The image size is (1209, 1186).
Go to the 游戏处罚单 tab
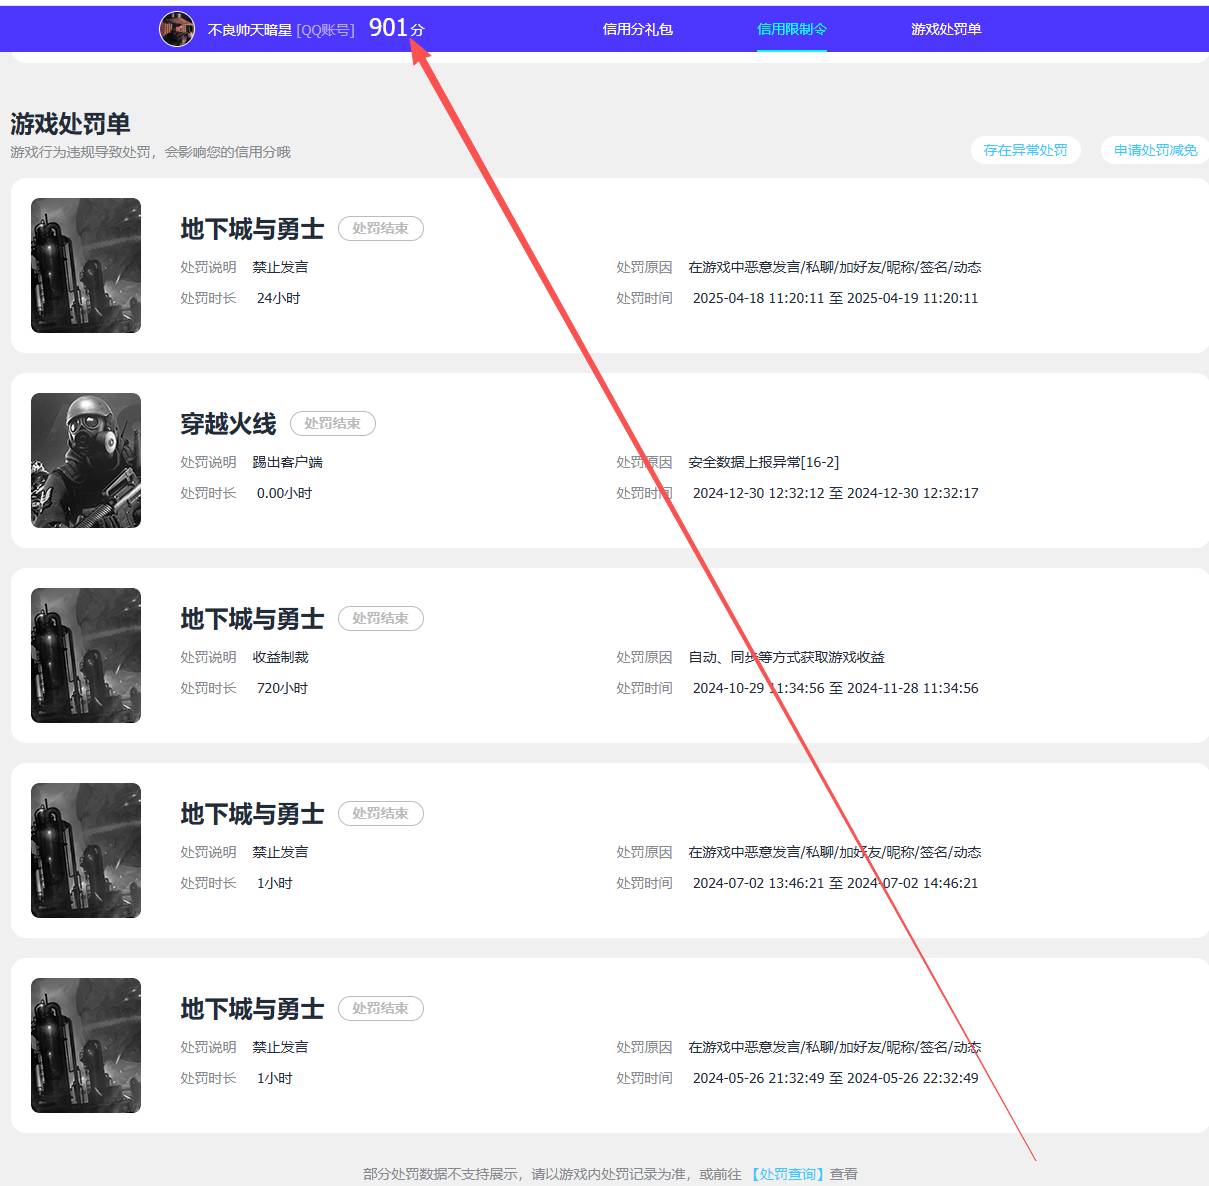pos(945,29)
